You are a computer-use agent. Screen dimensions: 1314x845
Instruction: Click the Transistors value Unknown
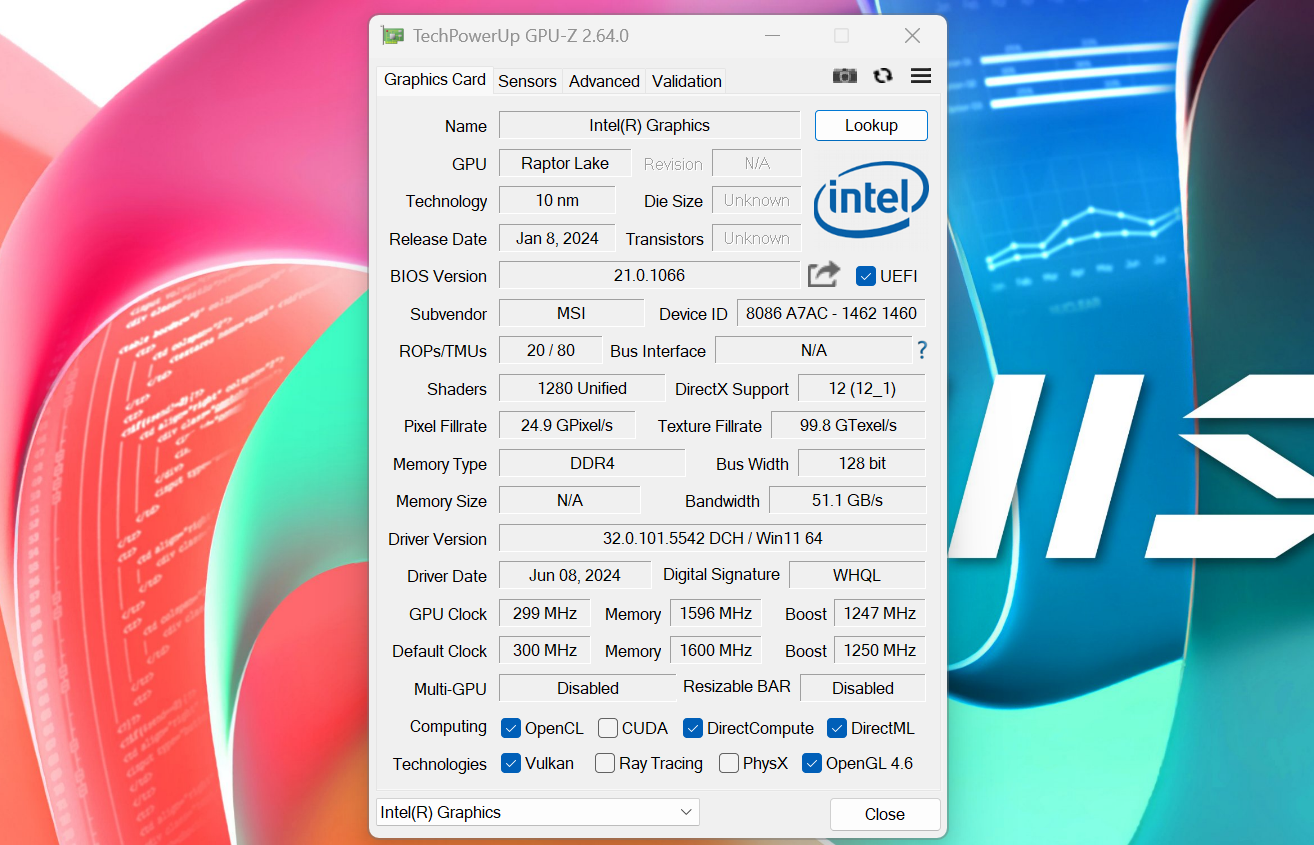tap(757, 238)
